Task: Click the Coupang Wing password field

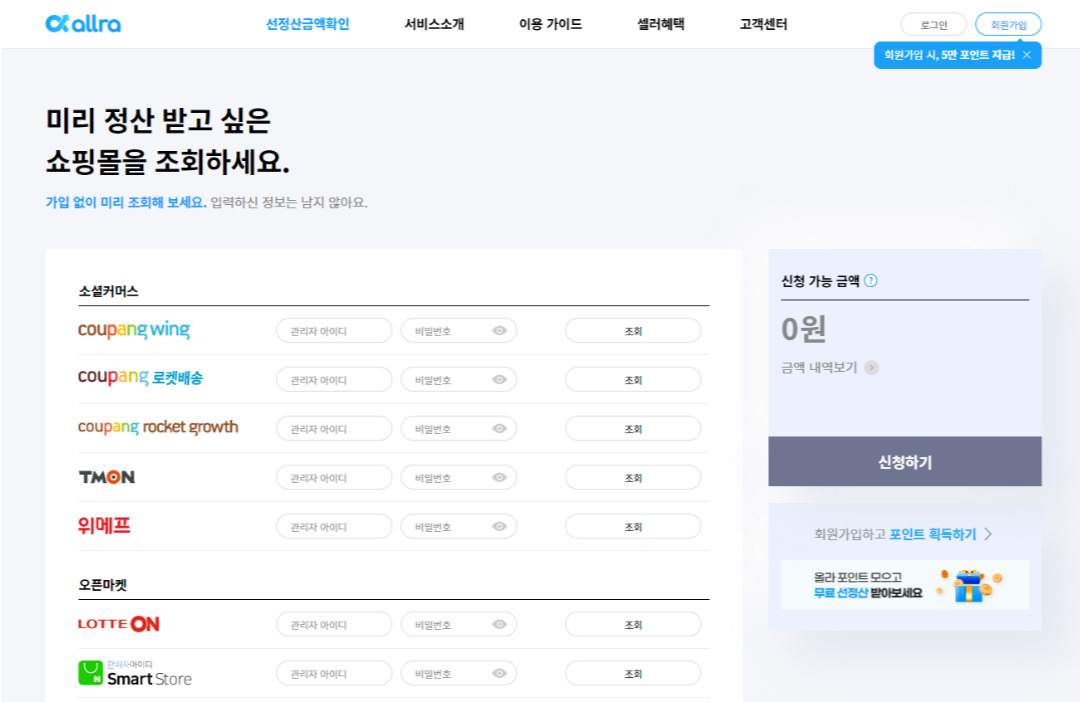Action: [459, 331]
